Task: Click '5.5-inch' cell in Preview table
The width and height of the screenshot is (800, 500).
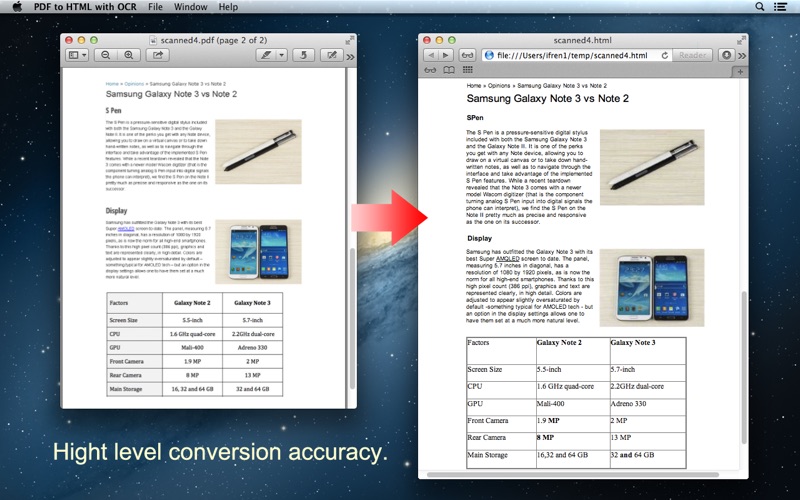Action: (x=192, y=320)
